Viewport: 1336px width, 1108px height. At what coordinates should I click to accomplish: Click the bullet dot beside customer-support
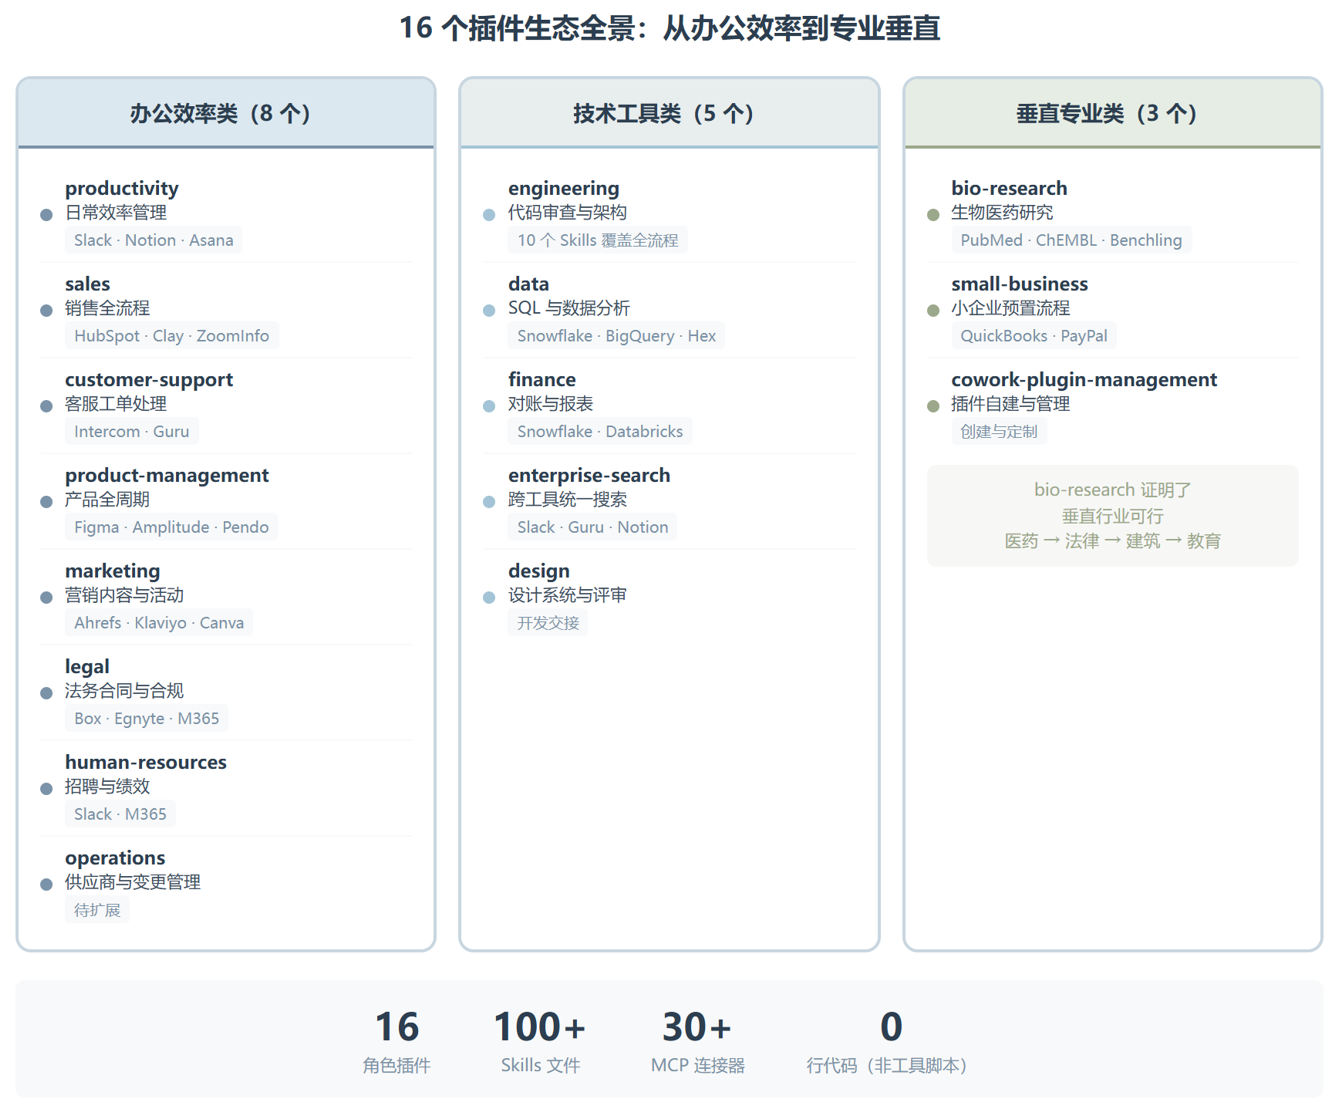pos(46,406)
